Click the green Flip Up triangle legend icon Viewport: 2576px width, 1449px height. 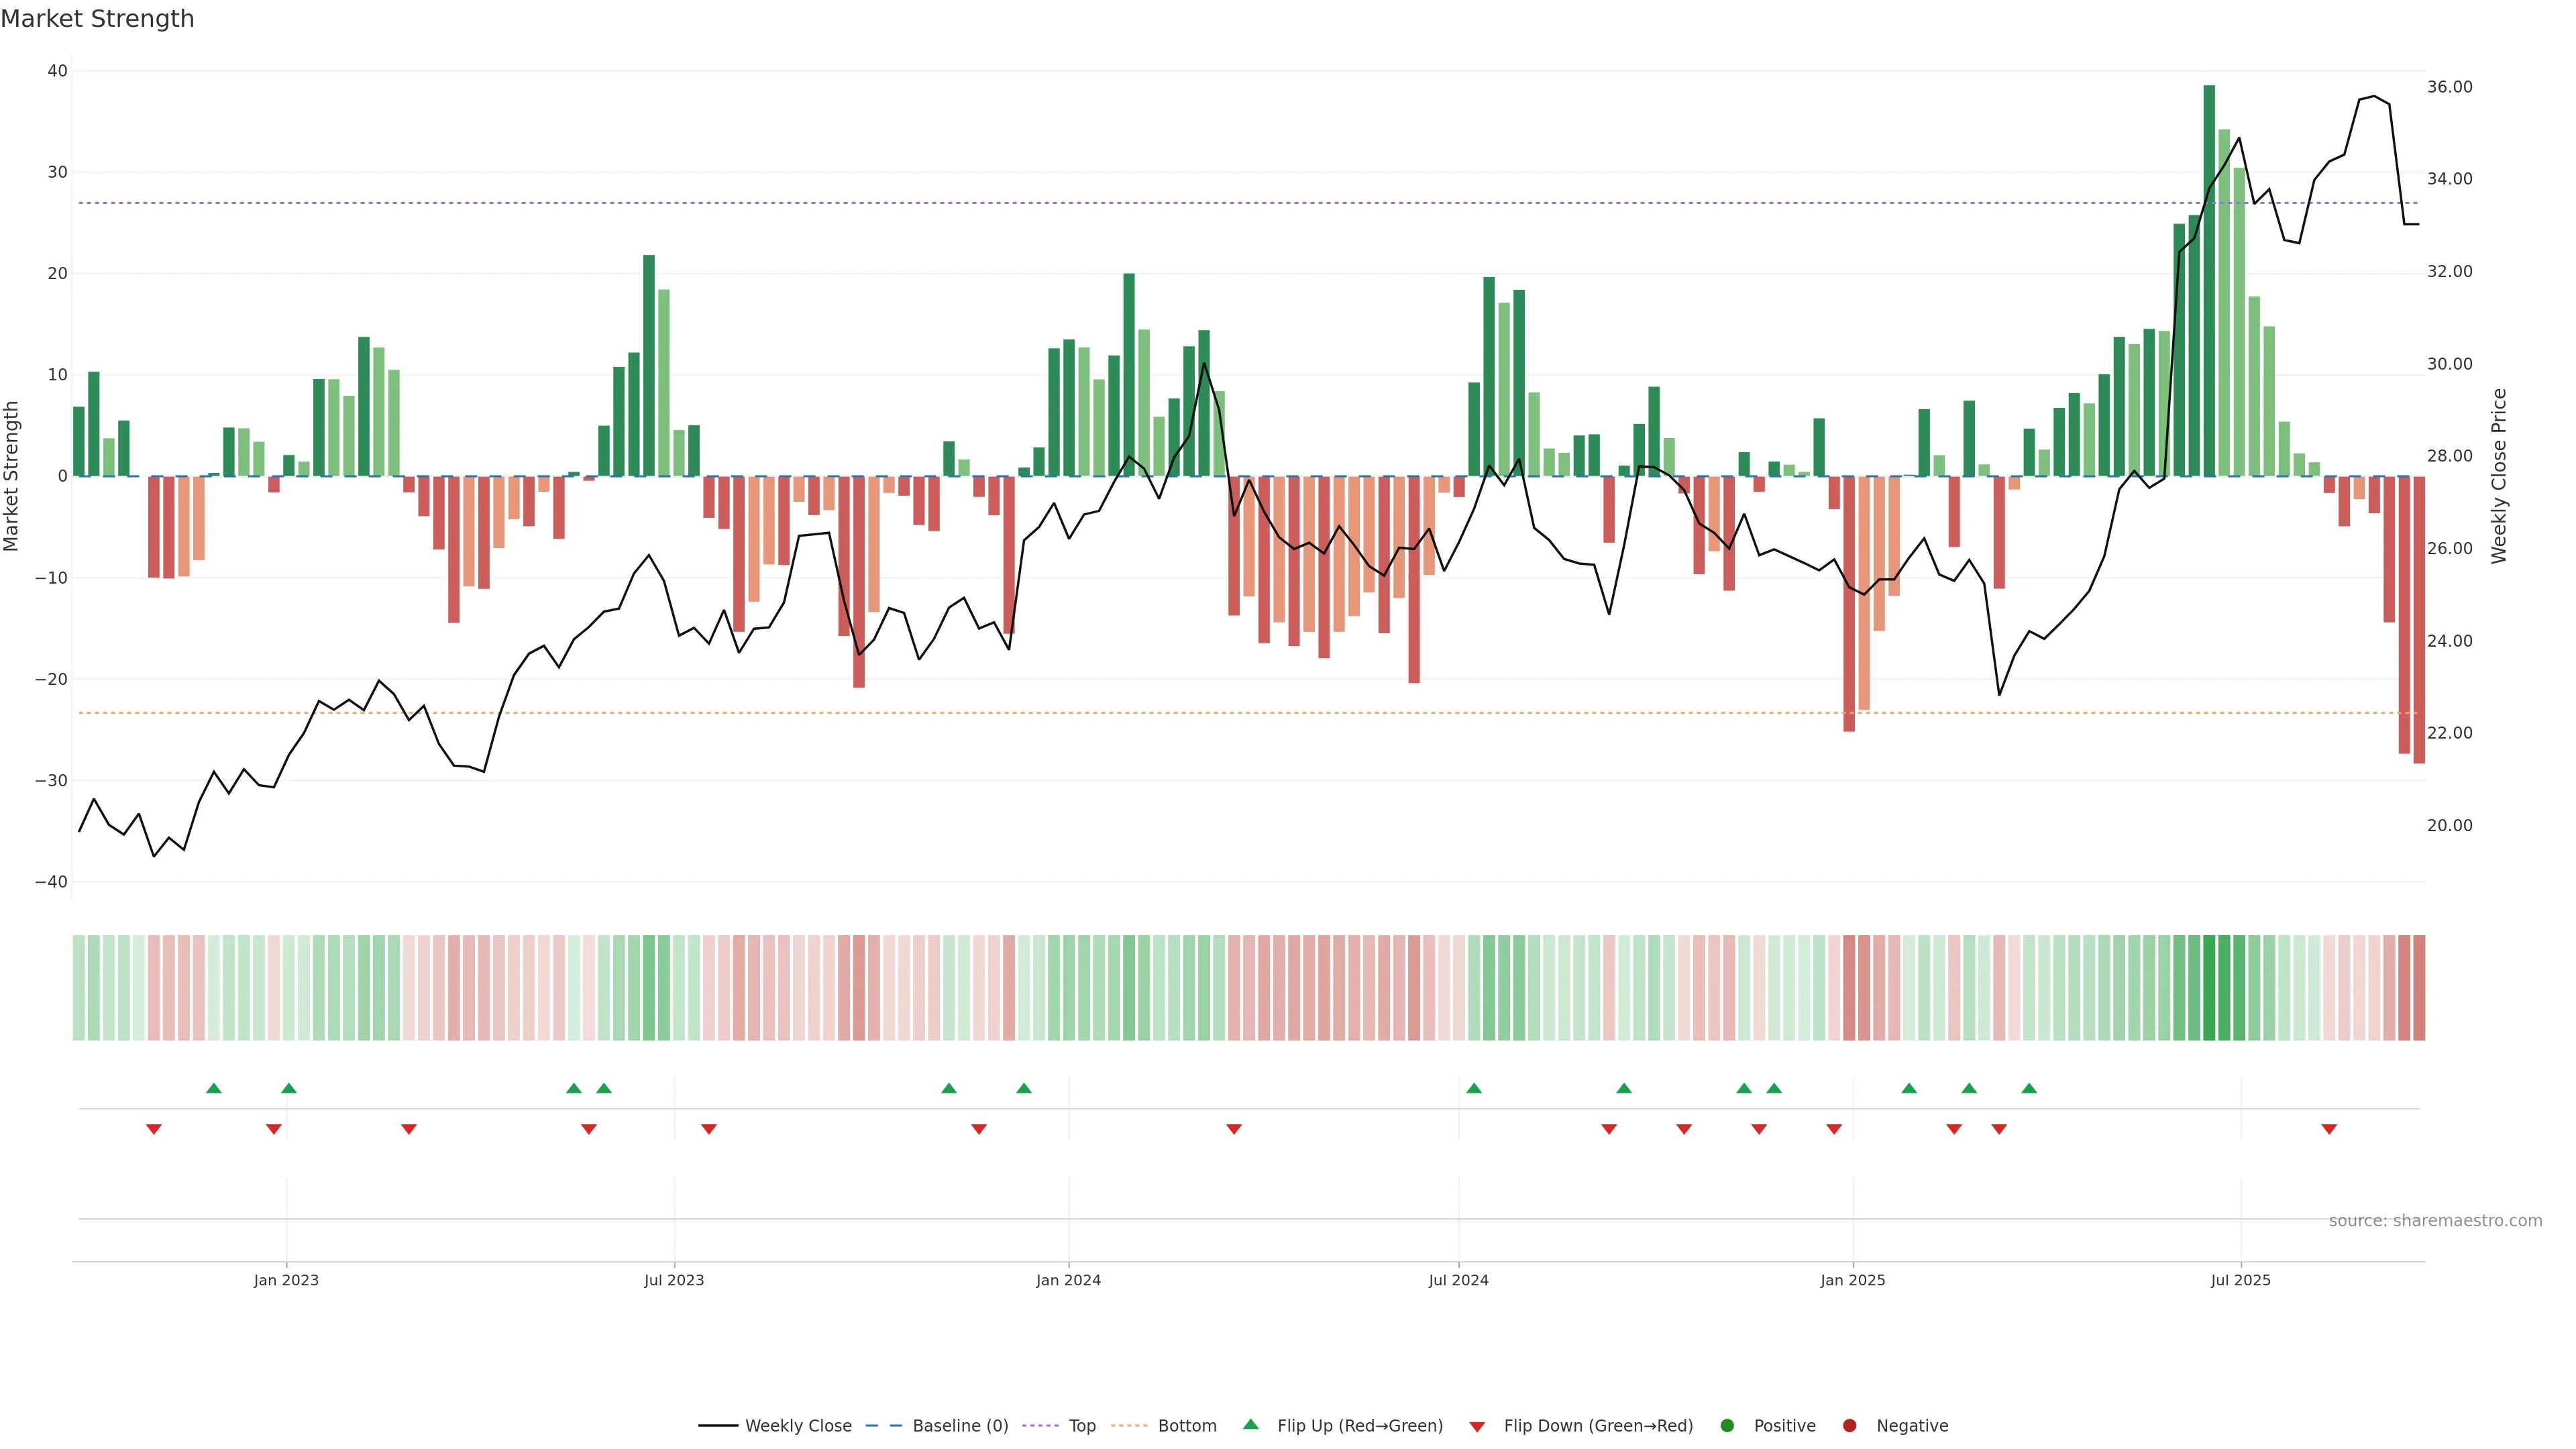1250,1424
